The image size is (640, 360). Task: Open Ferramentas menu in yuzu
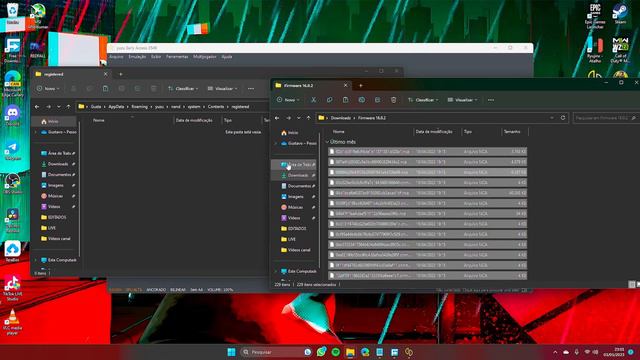[177, 57]
